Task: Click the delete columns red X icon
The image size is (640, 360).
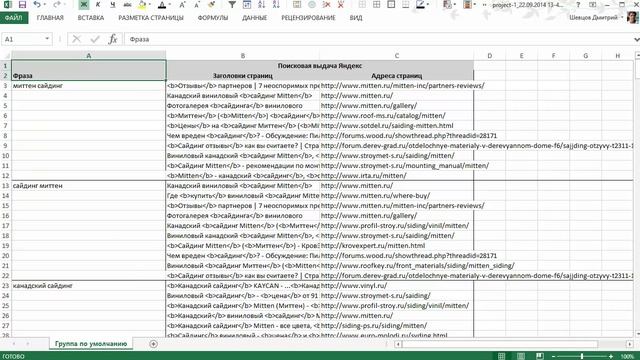Action: [x=341, y=4]
